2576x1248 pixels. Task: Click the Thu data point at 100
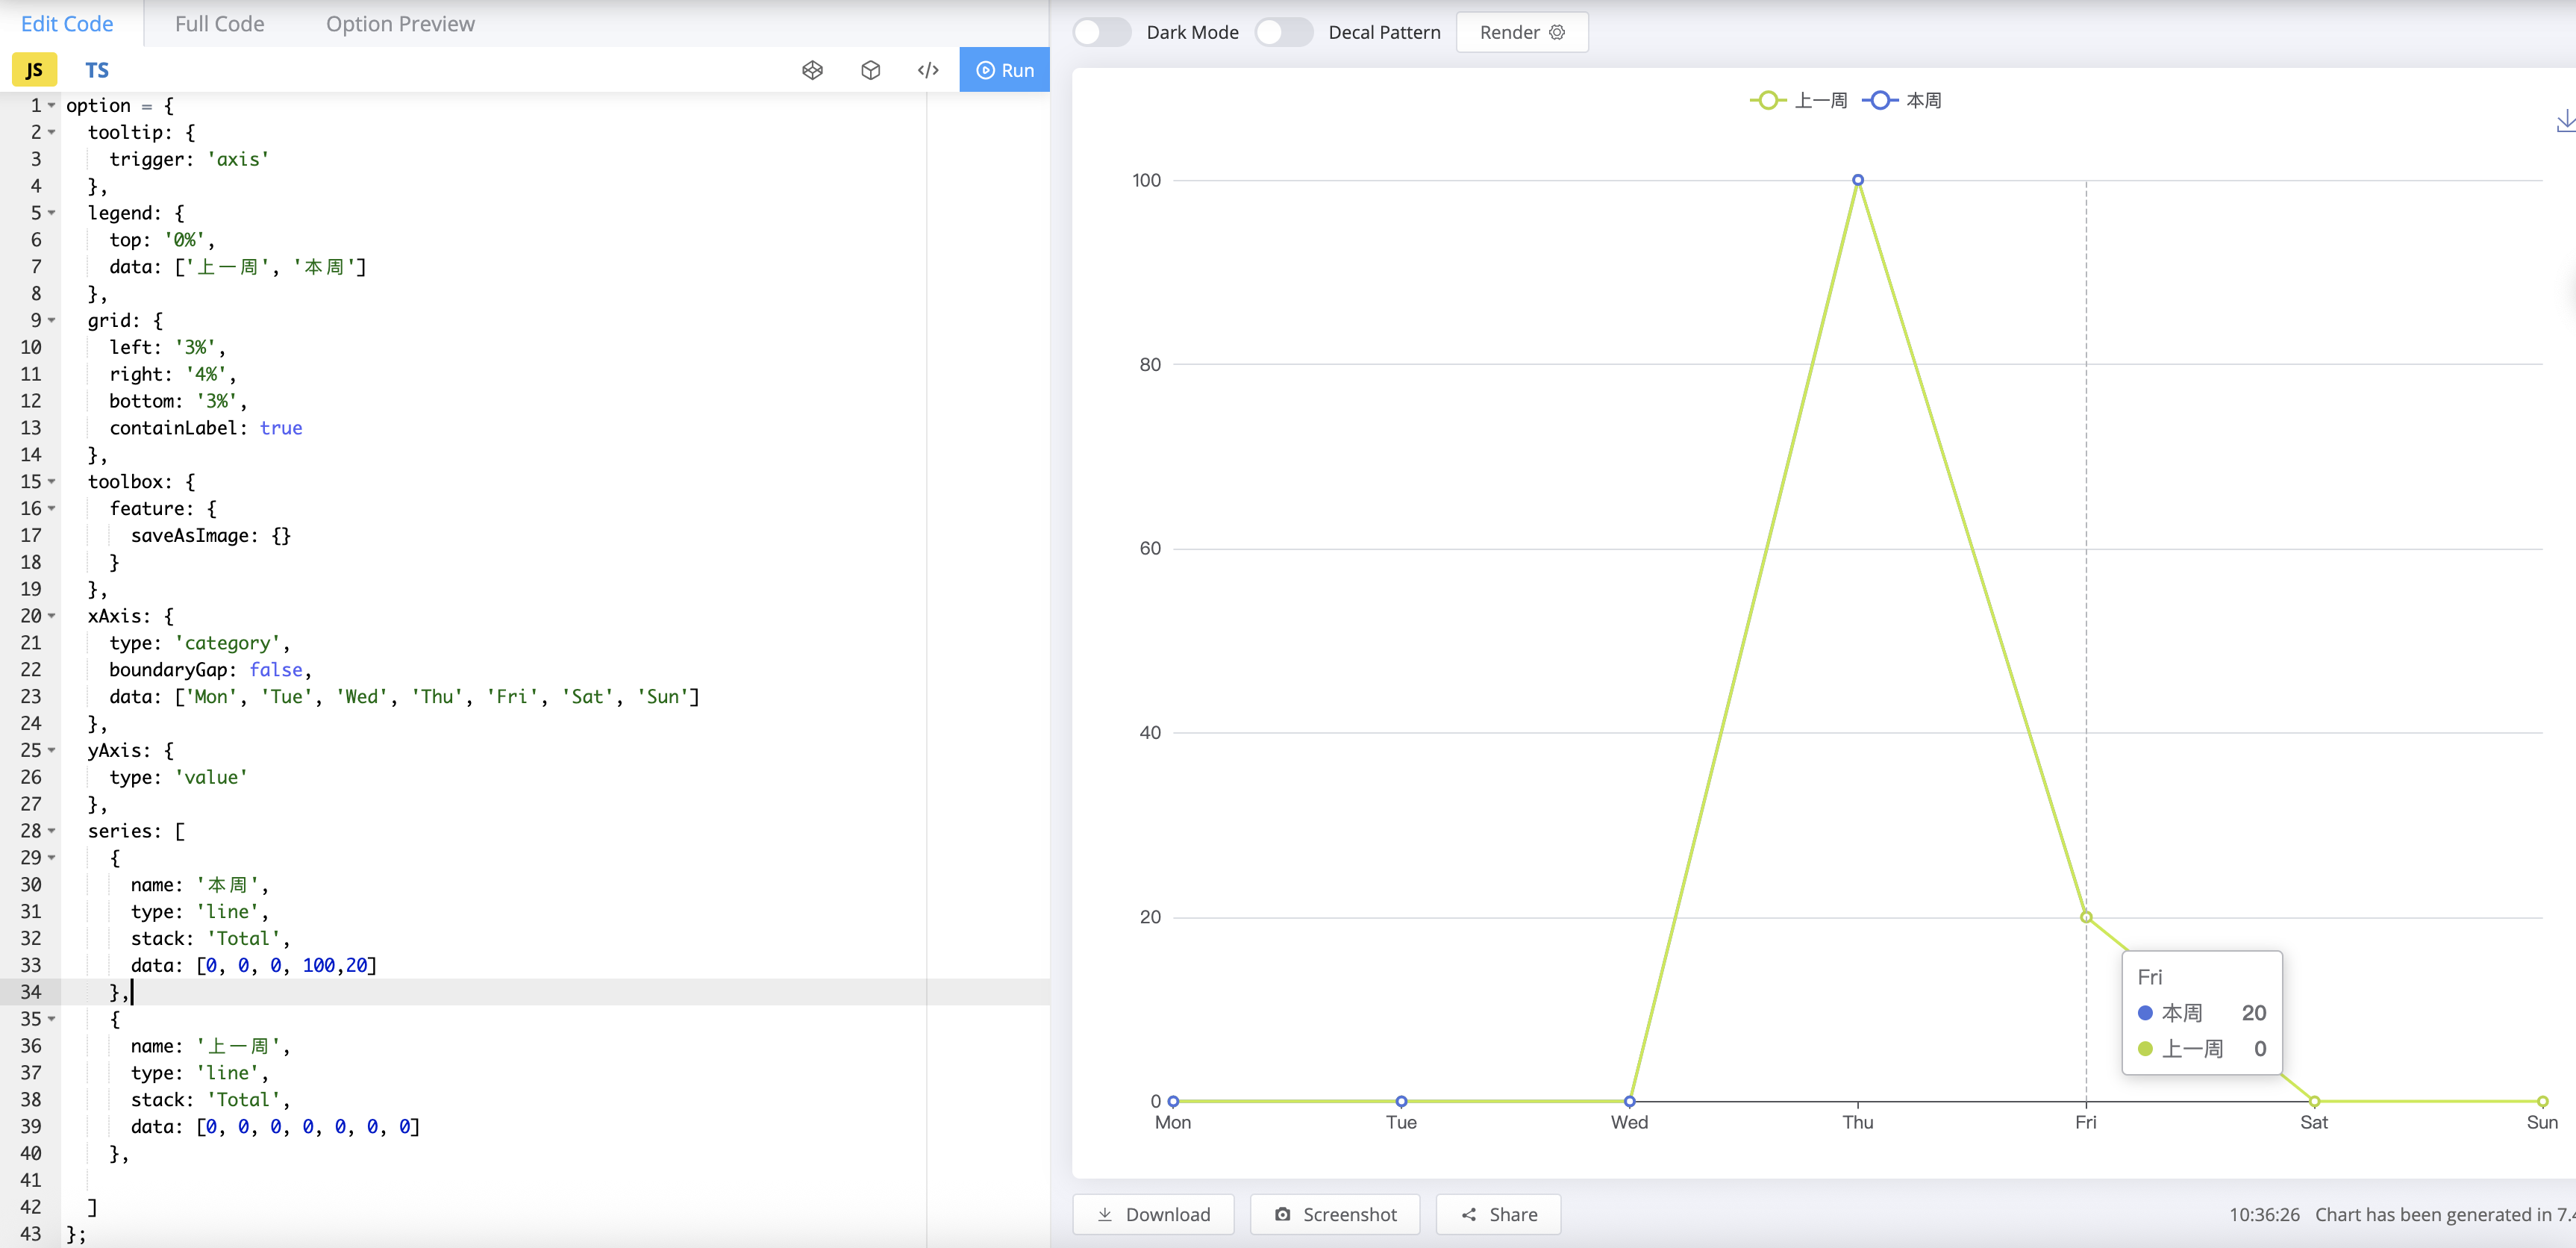[1857, 180]
